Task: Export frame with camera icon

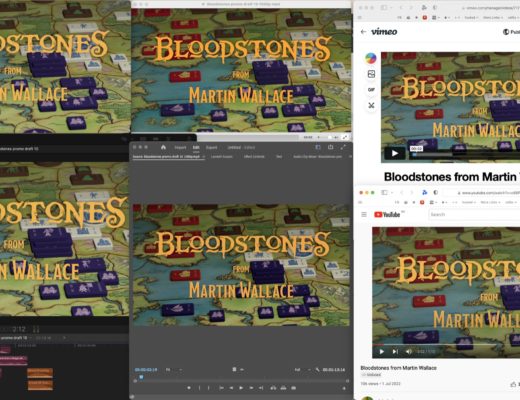Action: pos(294,388)
